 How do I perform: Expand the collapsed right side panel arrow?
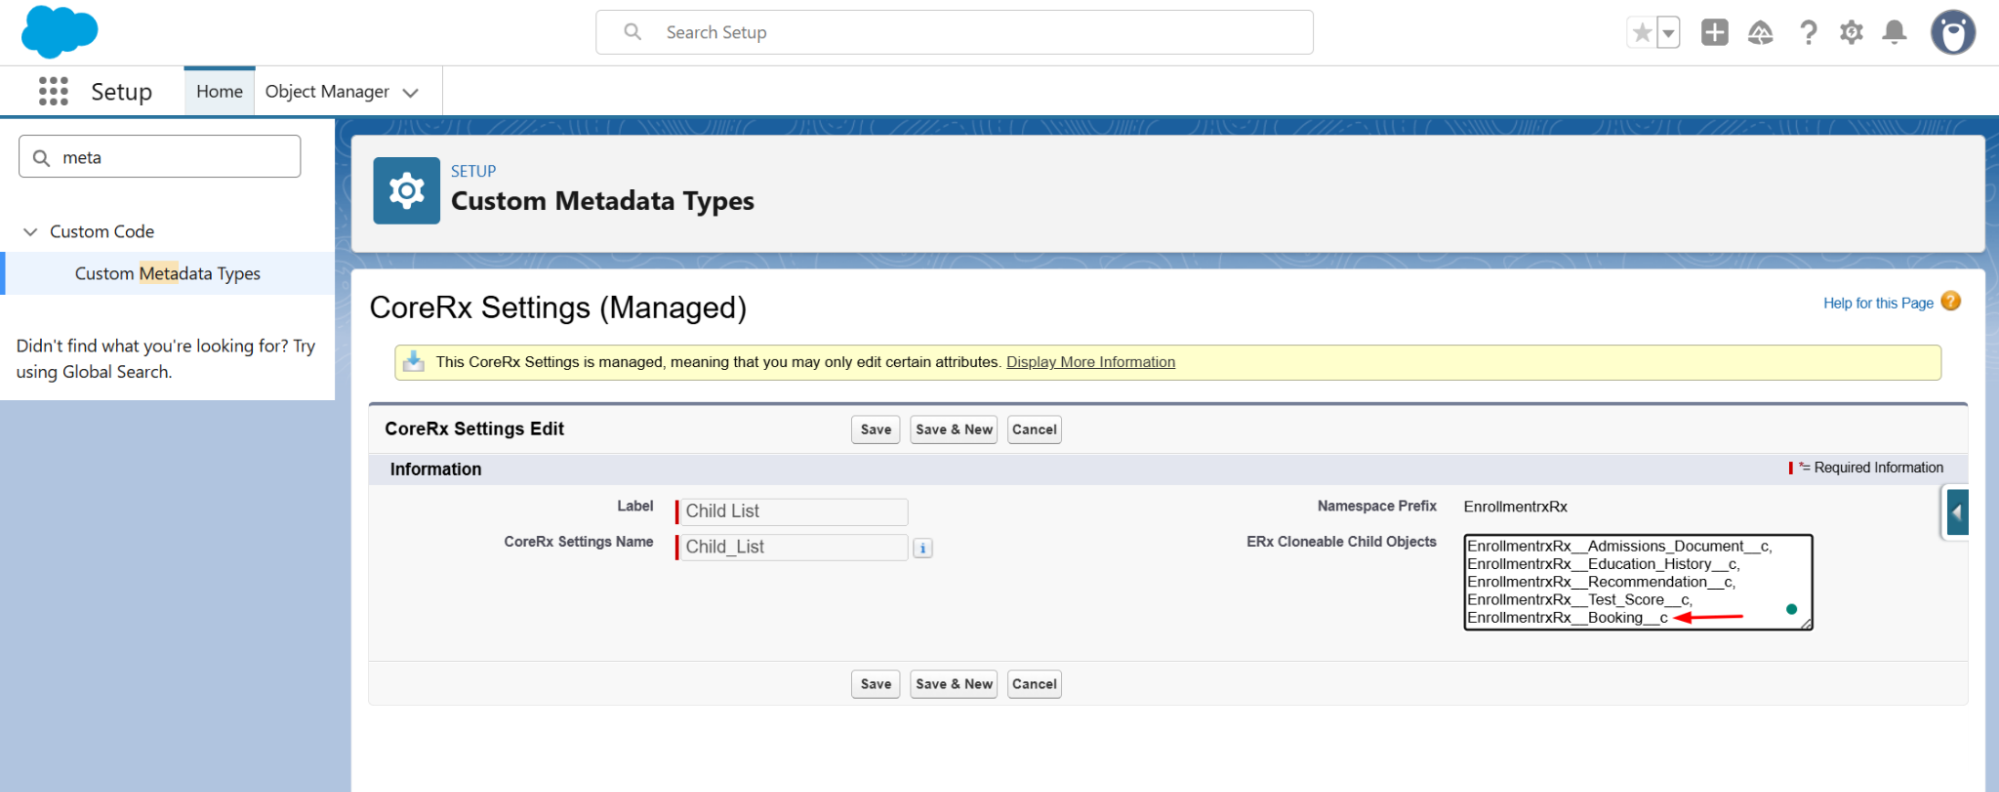pos(1957,512)
